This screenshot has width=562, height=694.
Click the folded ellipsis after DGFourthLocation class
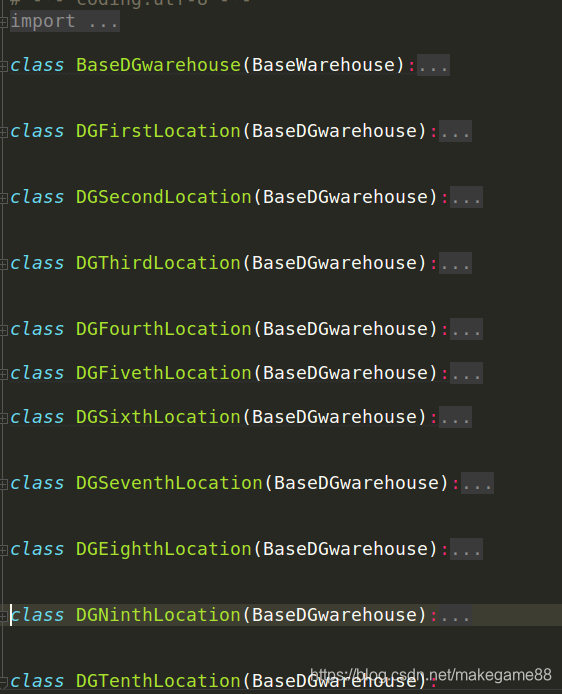(x=466, y=329)
